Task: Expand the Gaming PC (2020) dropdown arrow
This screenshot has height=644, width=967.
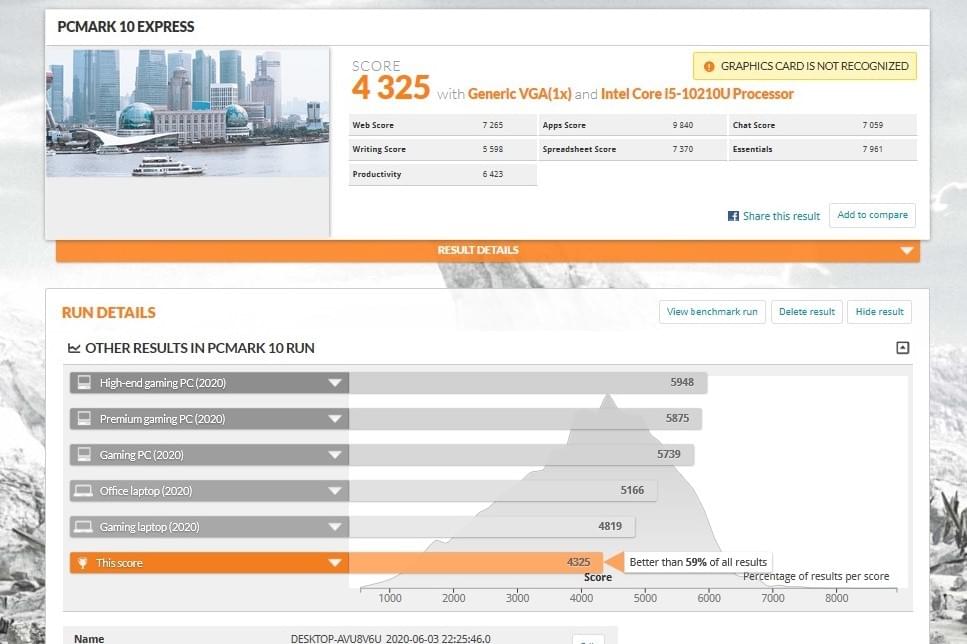Action: pyautogui.click(x=334, y=455)
